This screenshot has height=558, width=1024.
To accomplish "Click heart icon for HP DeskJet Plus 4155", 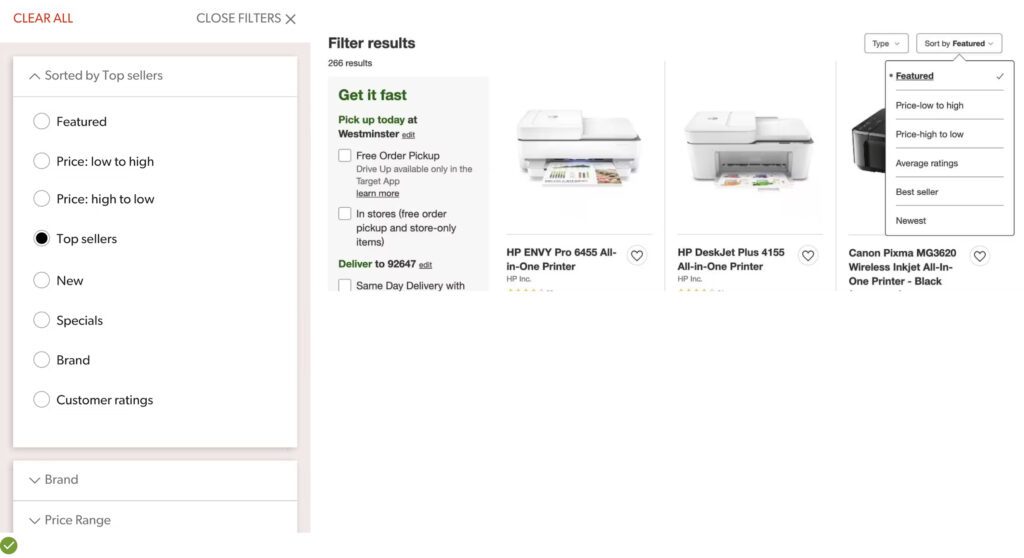I will click(x=808, y=256).
